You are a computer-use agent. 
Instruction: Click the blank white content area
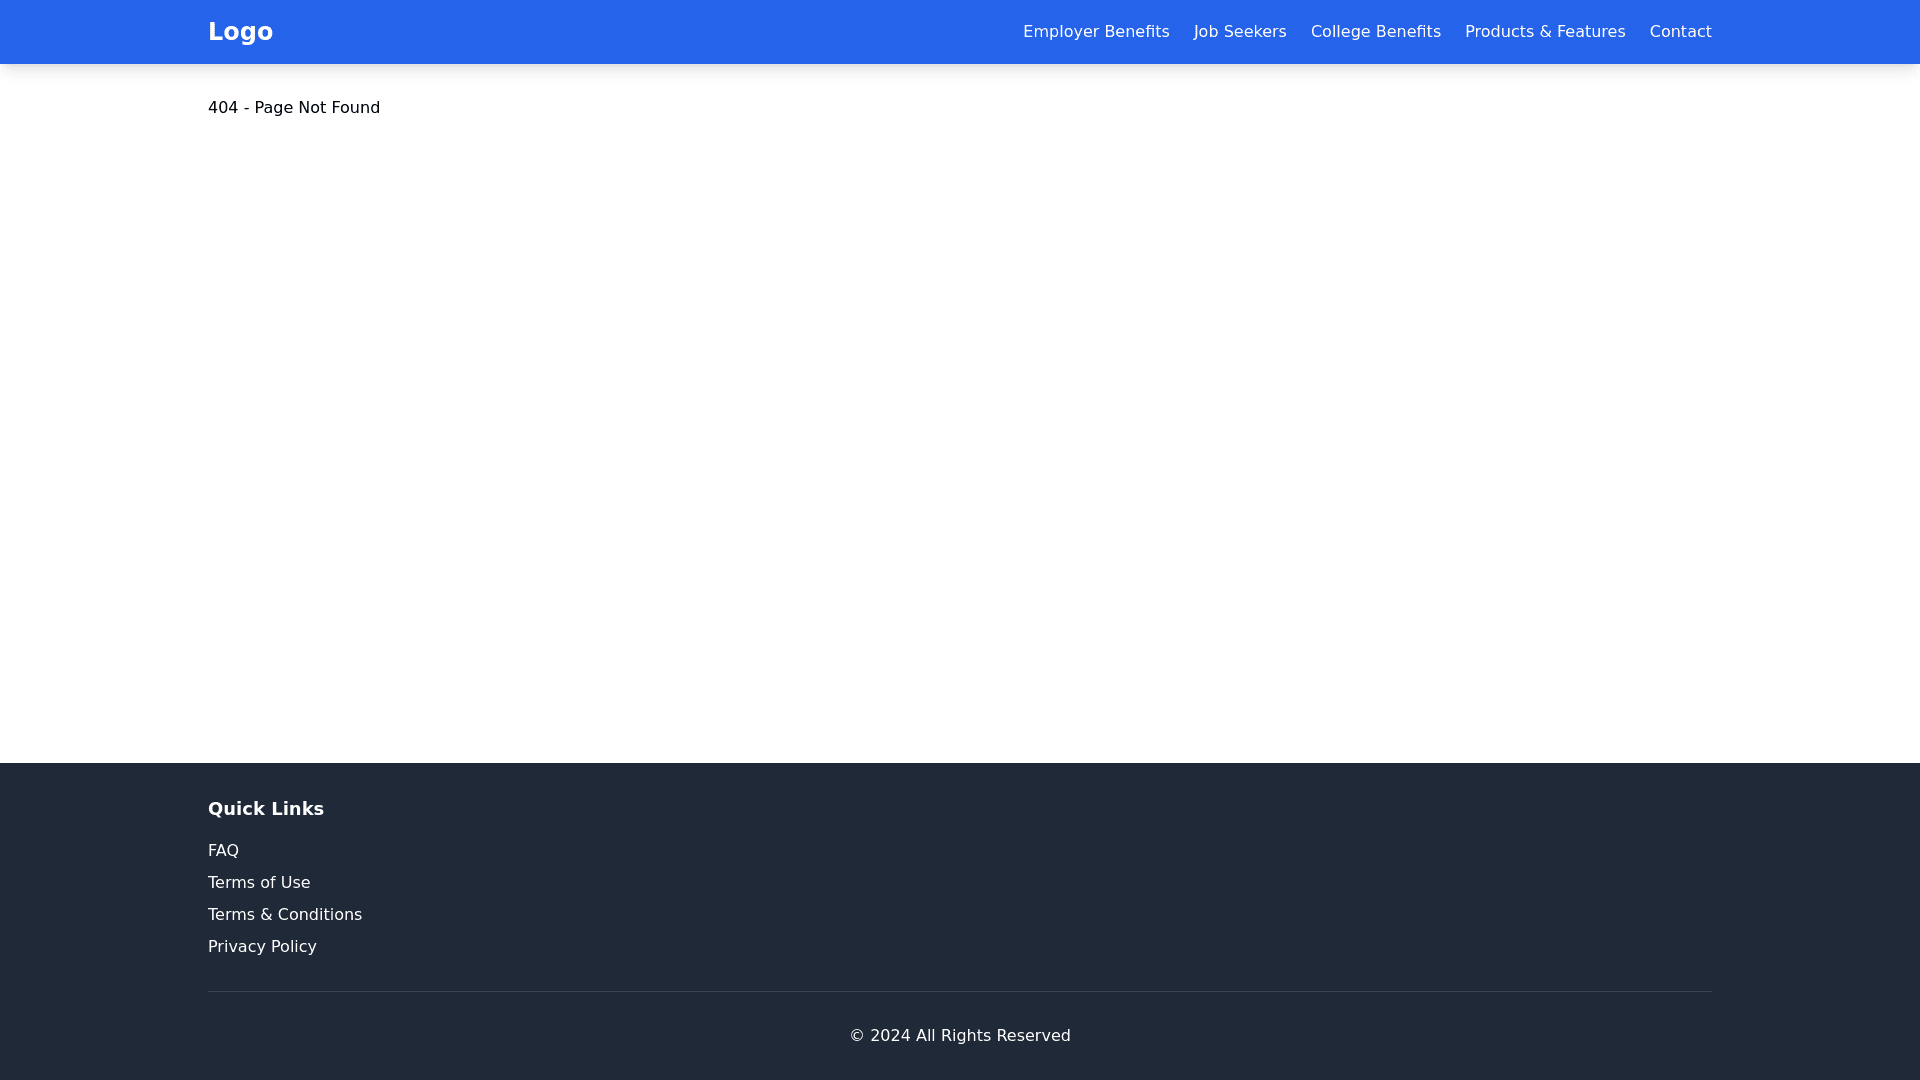960,420
